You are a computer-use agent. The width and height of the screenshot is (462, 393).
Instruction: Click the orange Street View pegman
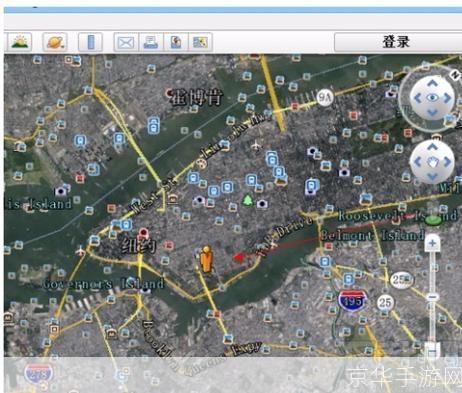point(206,259)
